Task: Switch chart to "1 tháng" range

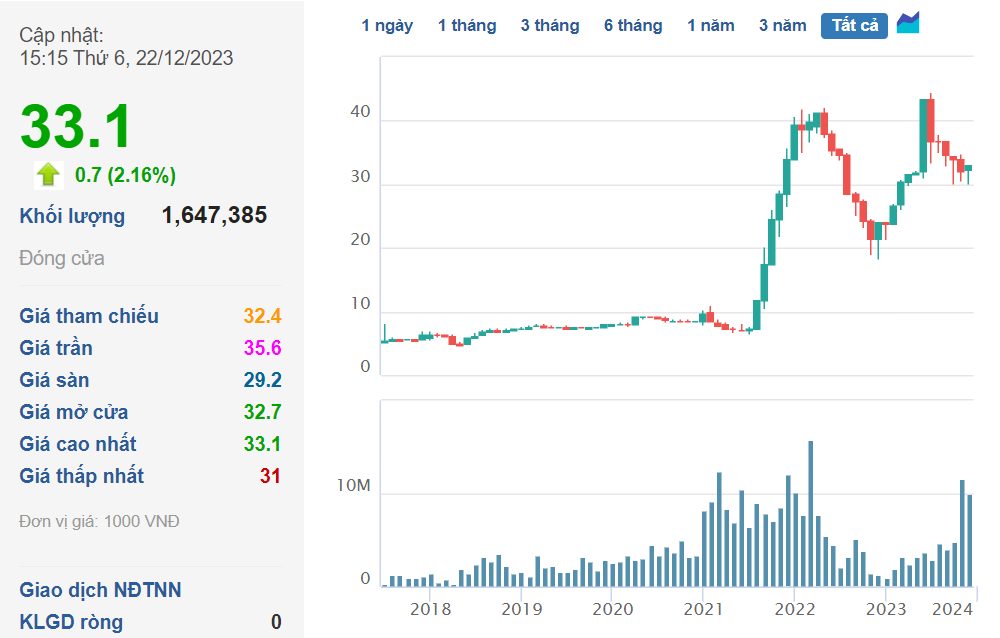Action: click(x=467, y=26)
